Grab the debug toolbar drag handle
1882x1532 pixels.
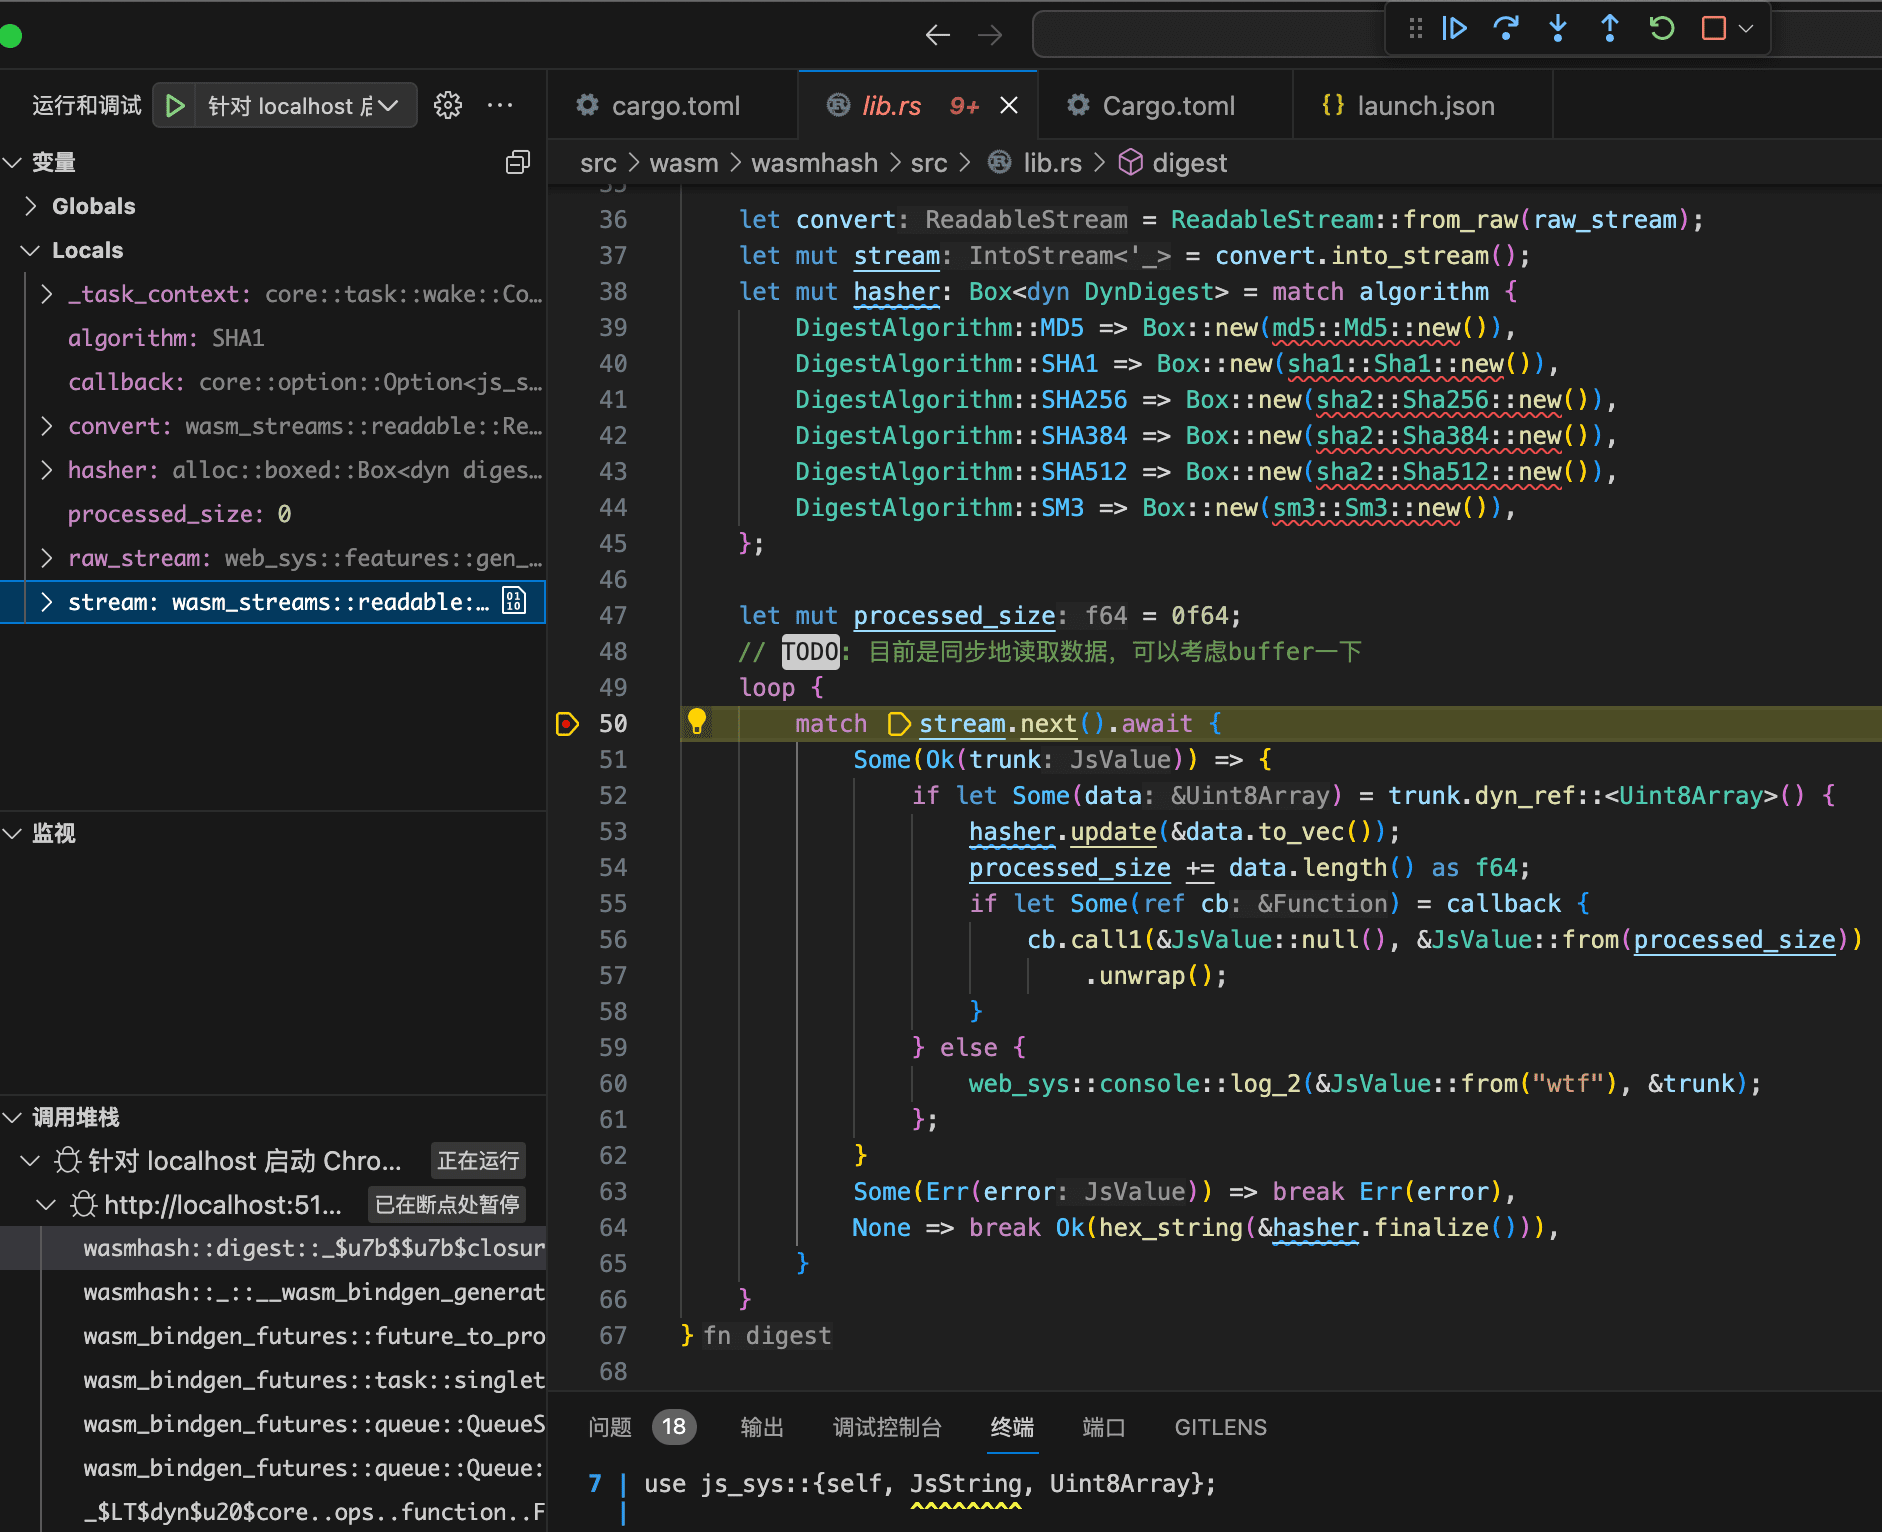coord(1415,28)
